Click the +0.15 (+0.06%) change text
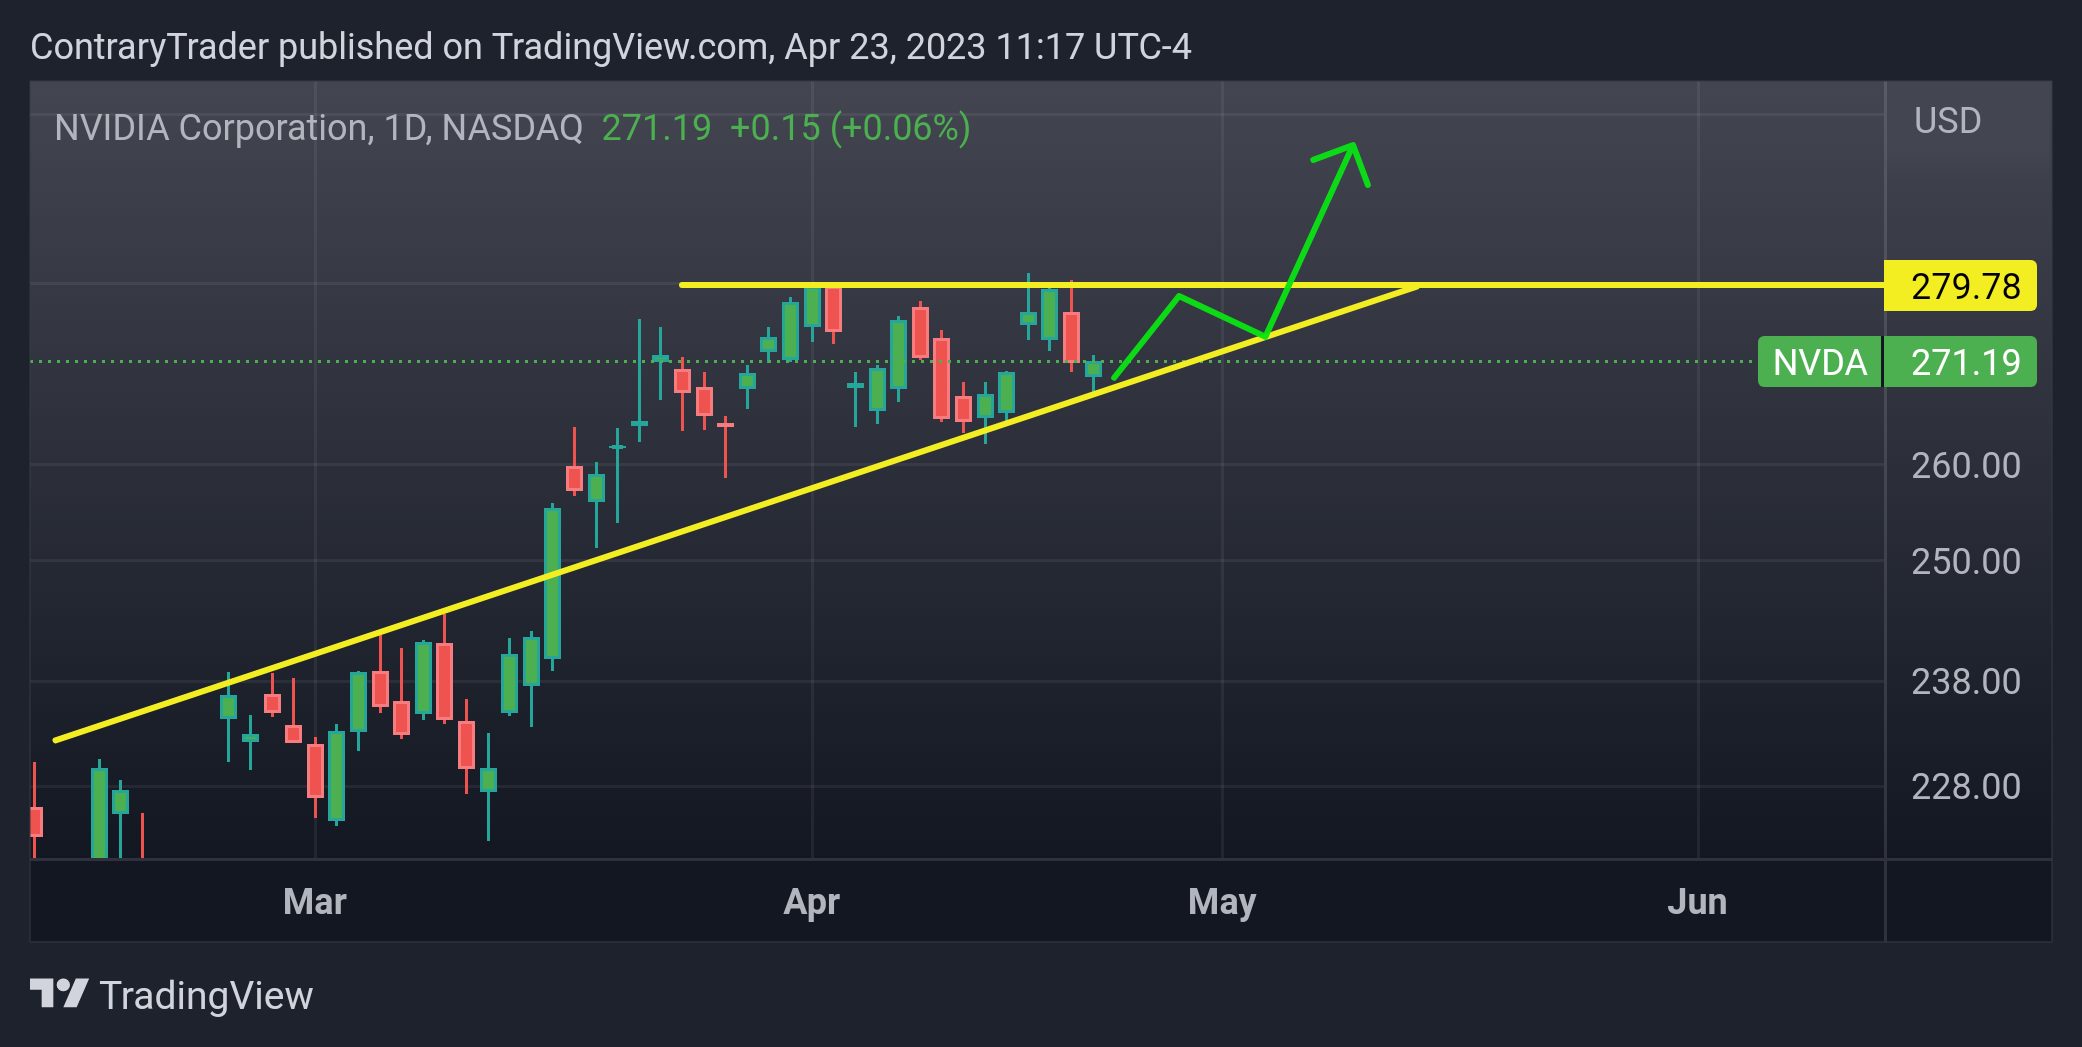2082x1047 pixels. [850, 128]
